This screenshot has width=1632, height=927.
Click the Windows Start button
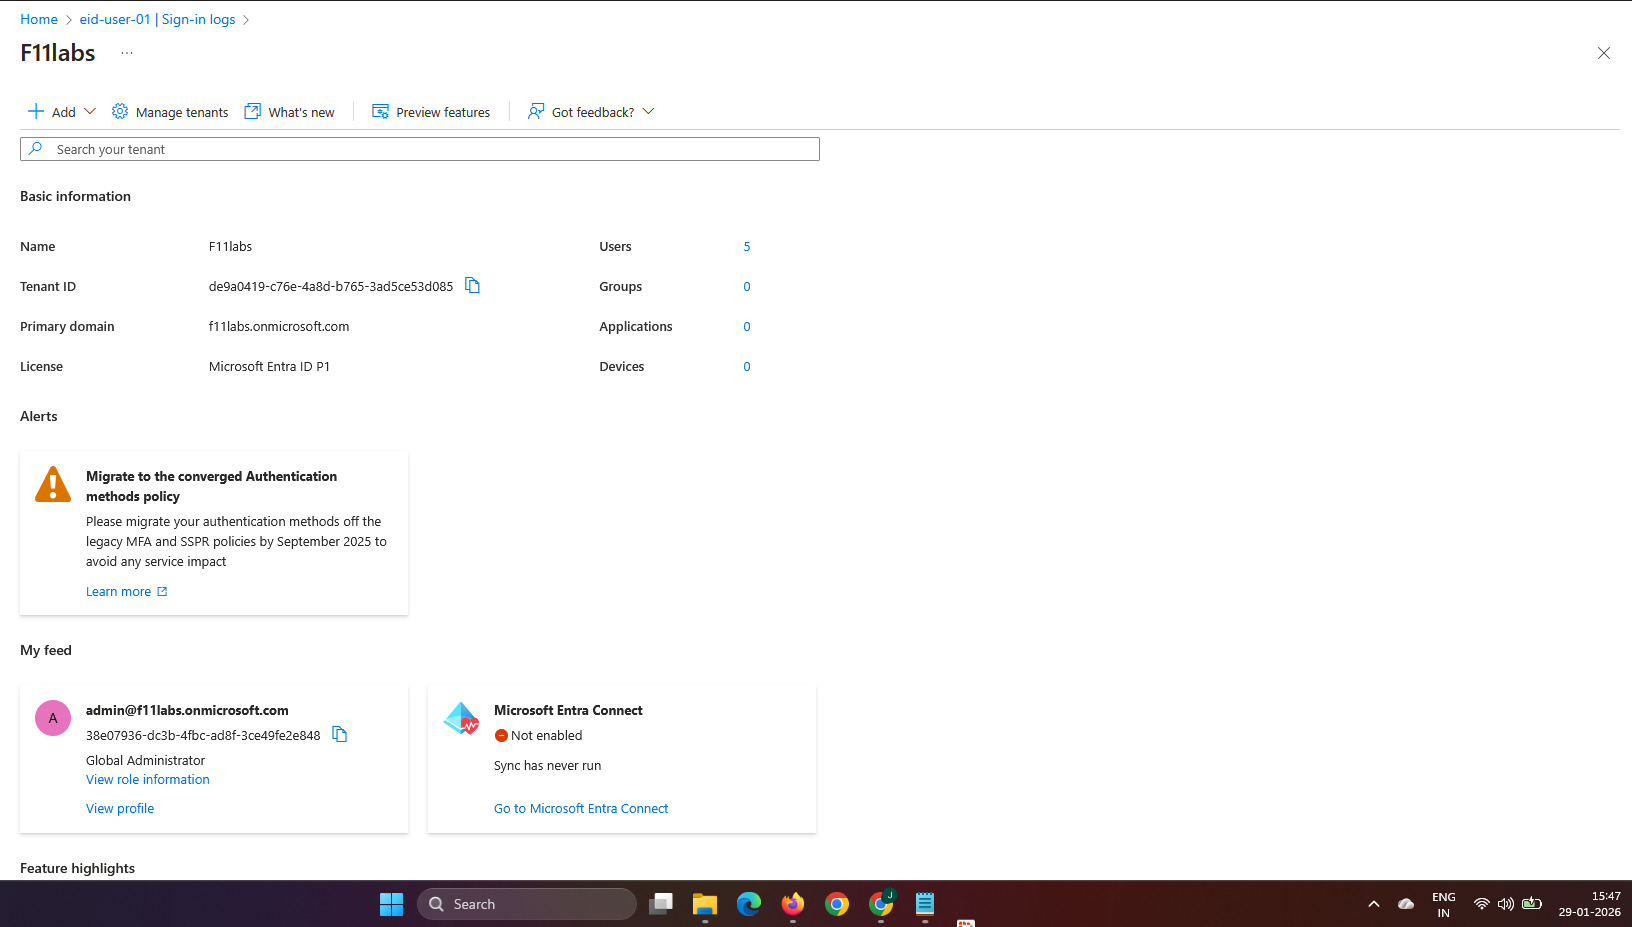point(391,904)
